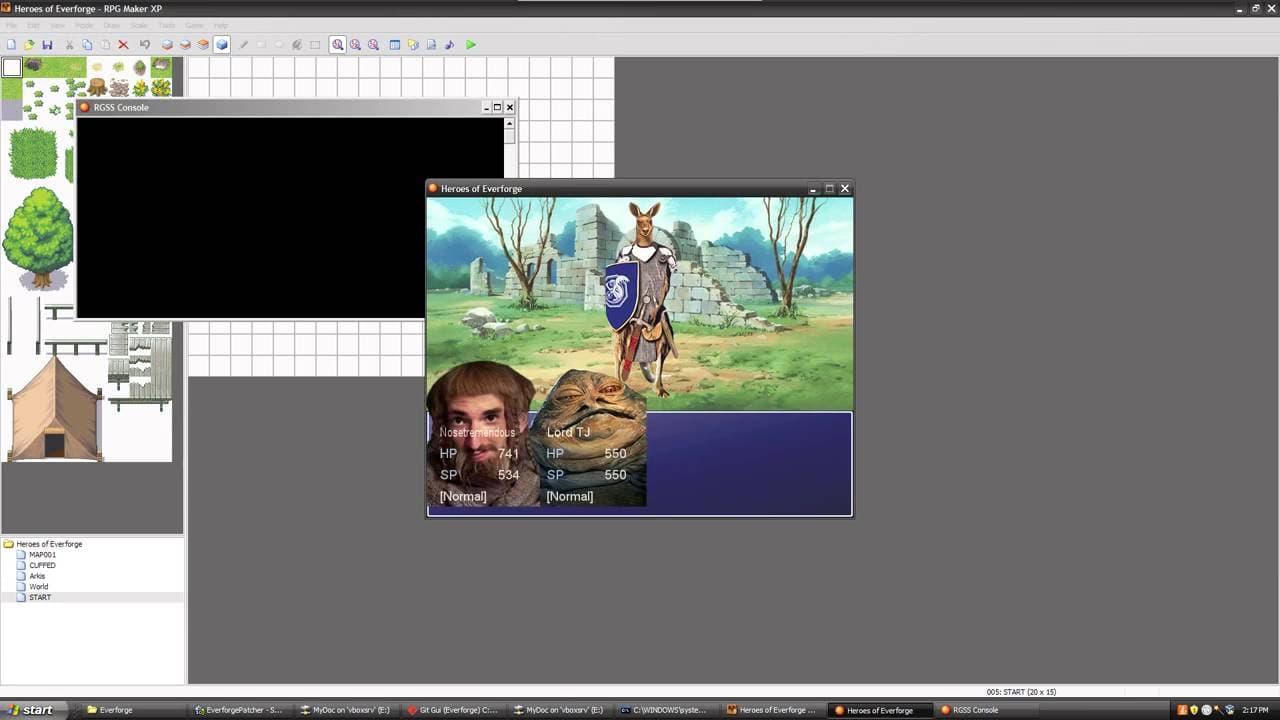Image resolution: width=1280 pixels, height=720 pixels.
Task: Click the Nosetremendous character name in battle status
Action: pyautogui.click(x=477, y=432)
